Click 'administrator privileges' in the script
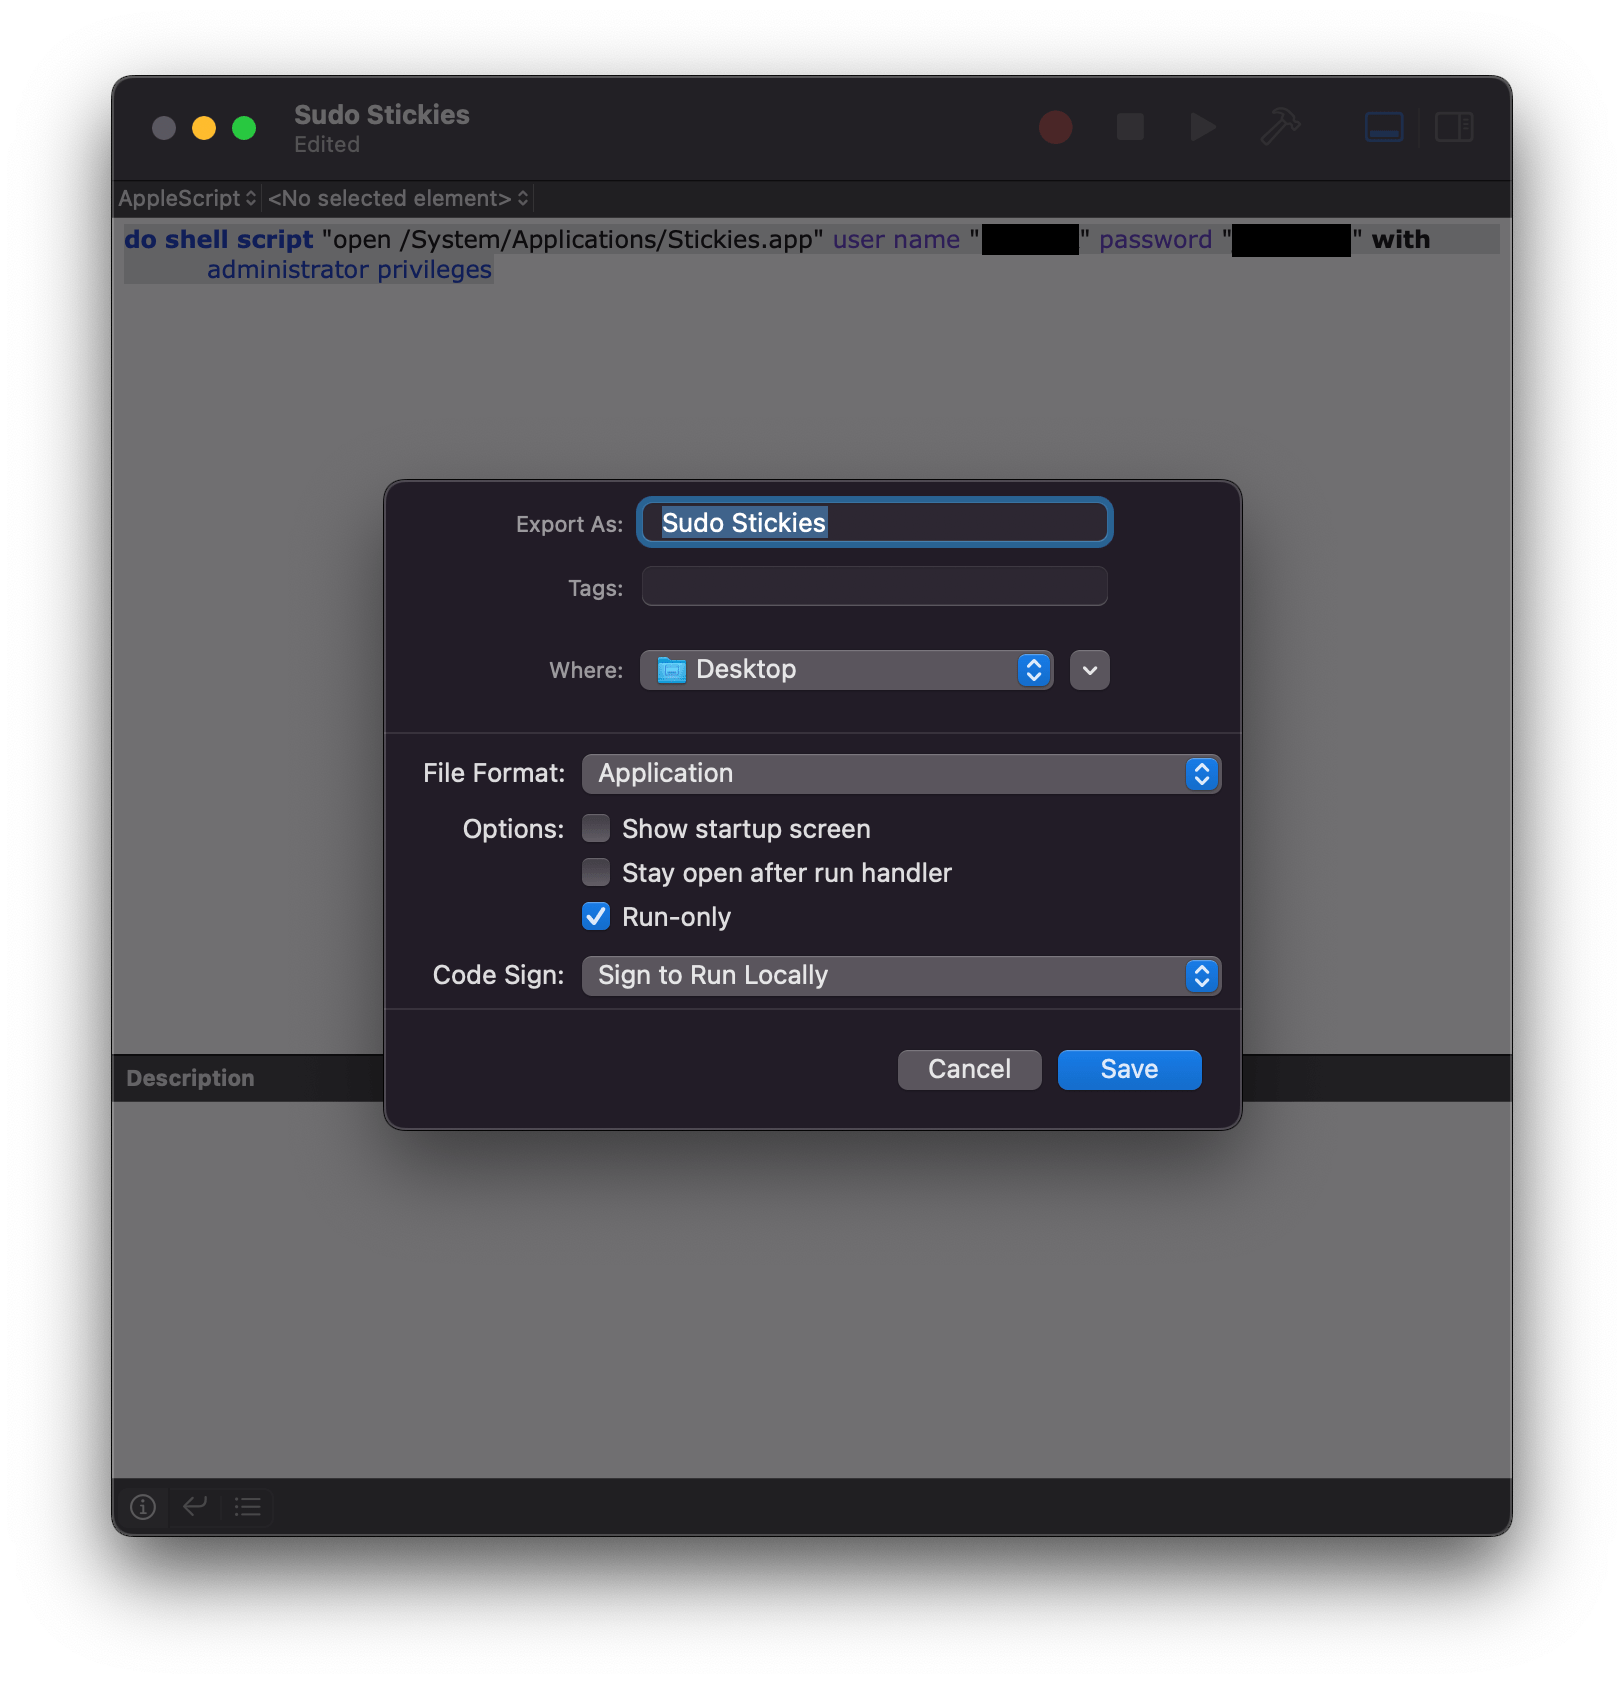The width and height of the screenshot is (1624, 1684). pos(349,270)
